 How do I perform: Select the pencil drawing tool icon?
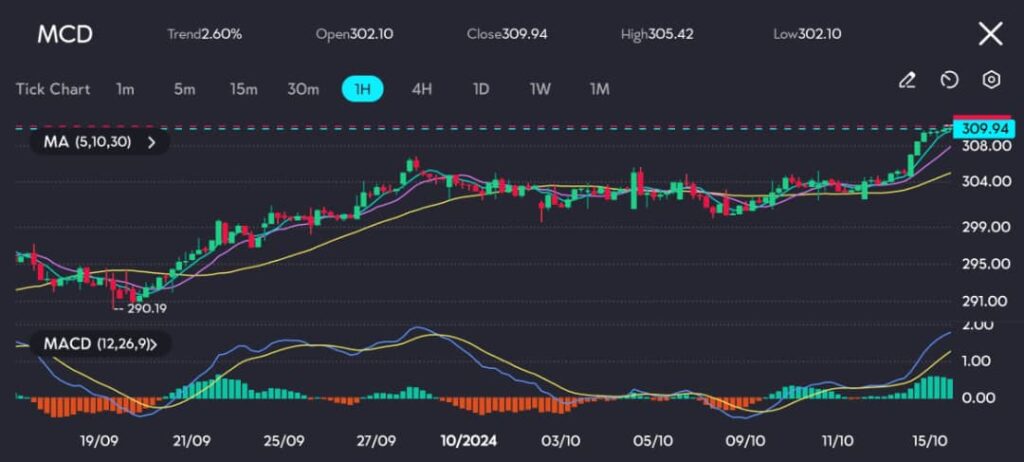point(907,80)
